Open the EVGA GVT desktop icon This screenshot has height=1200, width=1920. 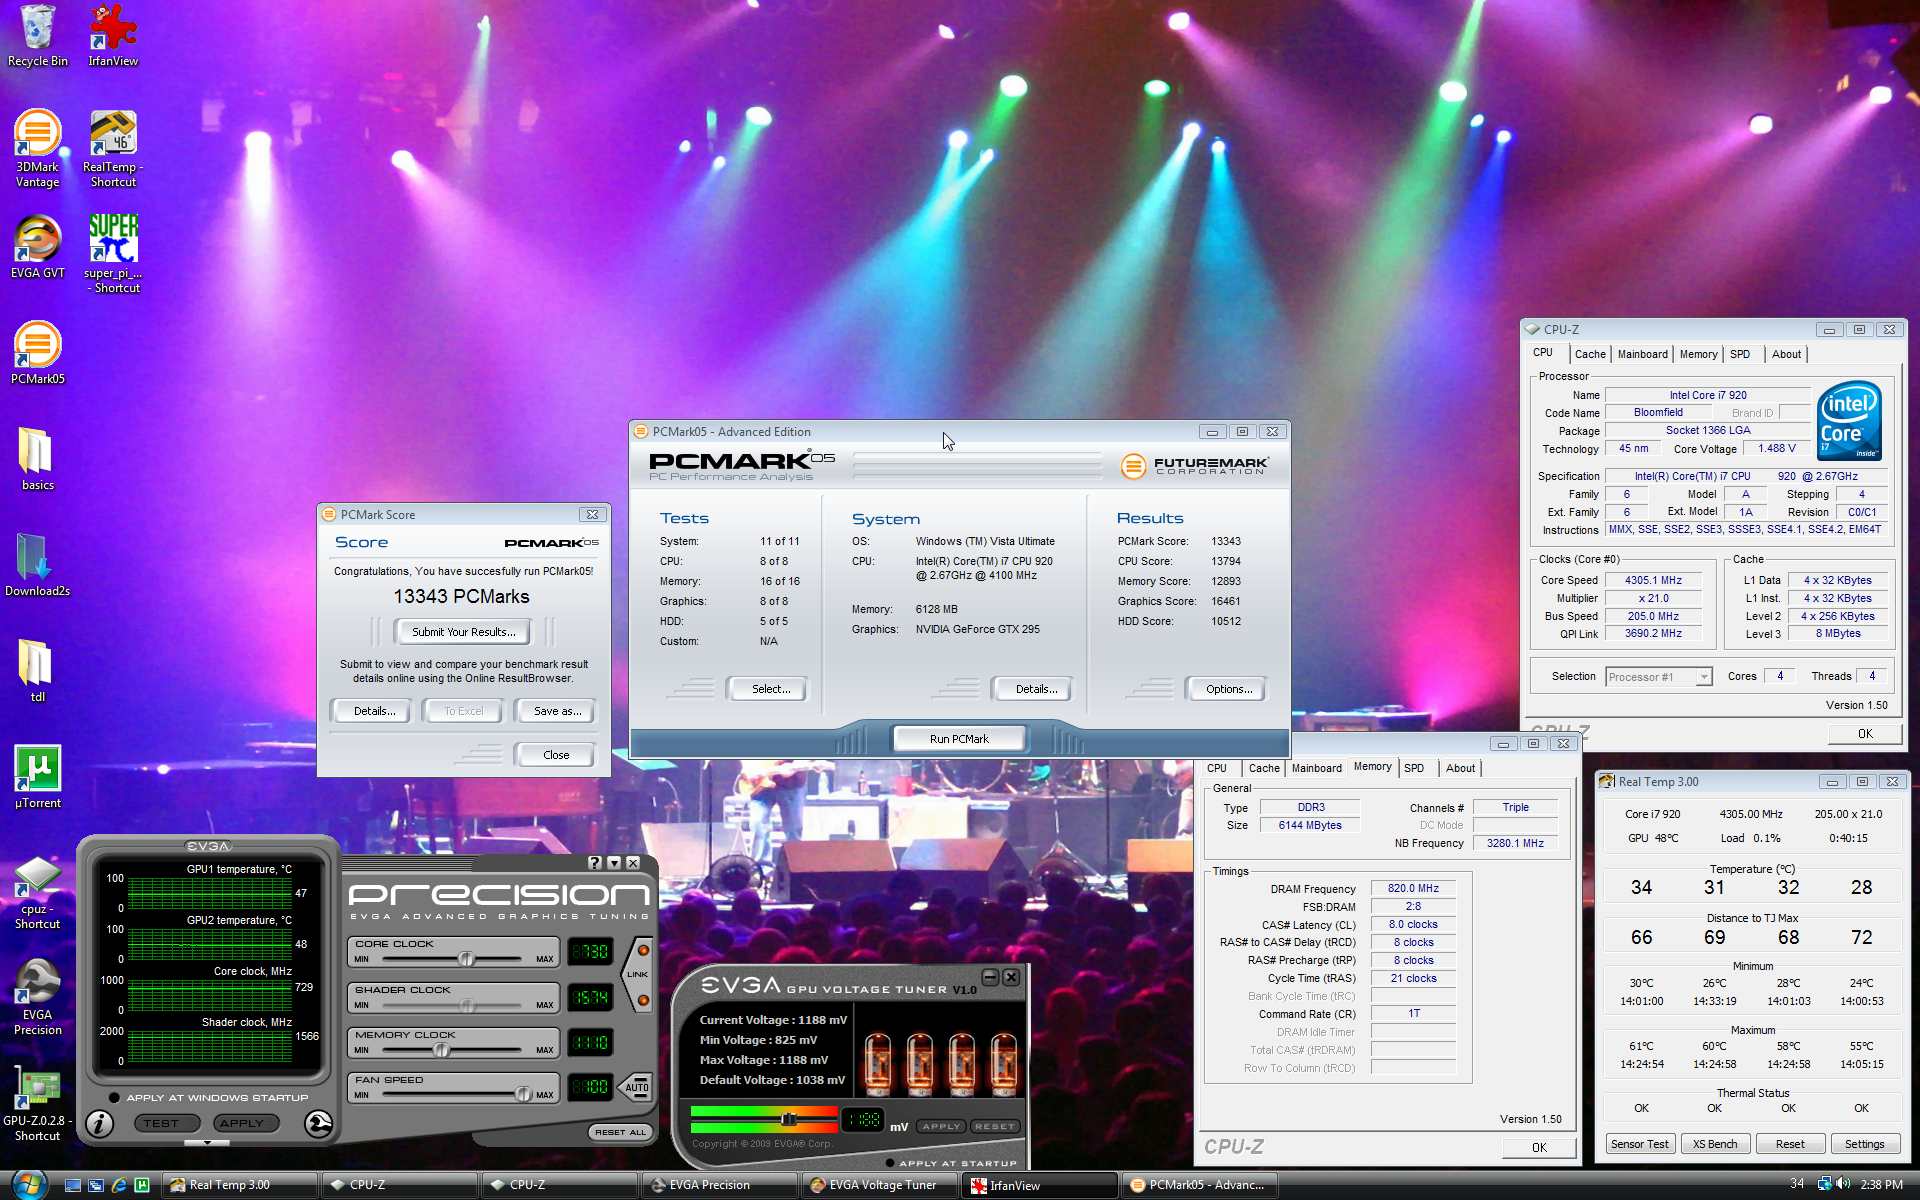(x=37, y=247)
